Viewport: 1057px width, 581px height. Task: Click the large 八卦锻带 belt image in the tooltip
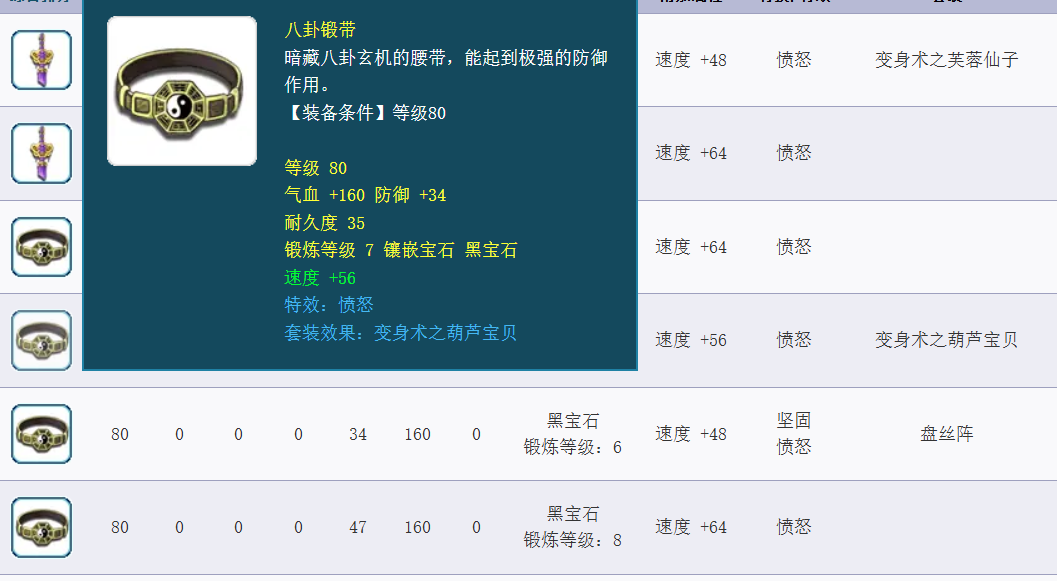click(182, 91)
